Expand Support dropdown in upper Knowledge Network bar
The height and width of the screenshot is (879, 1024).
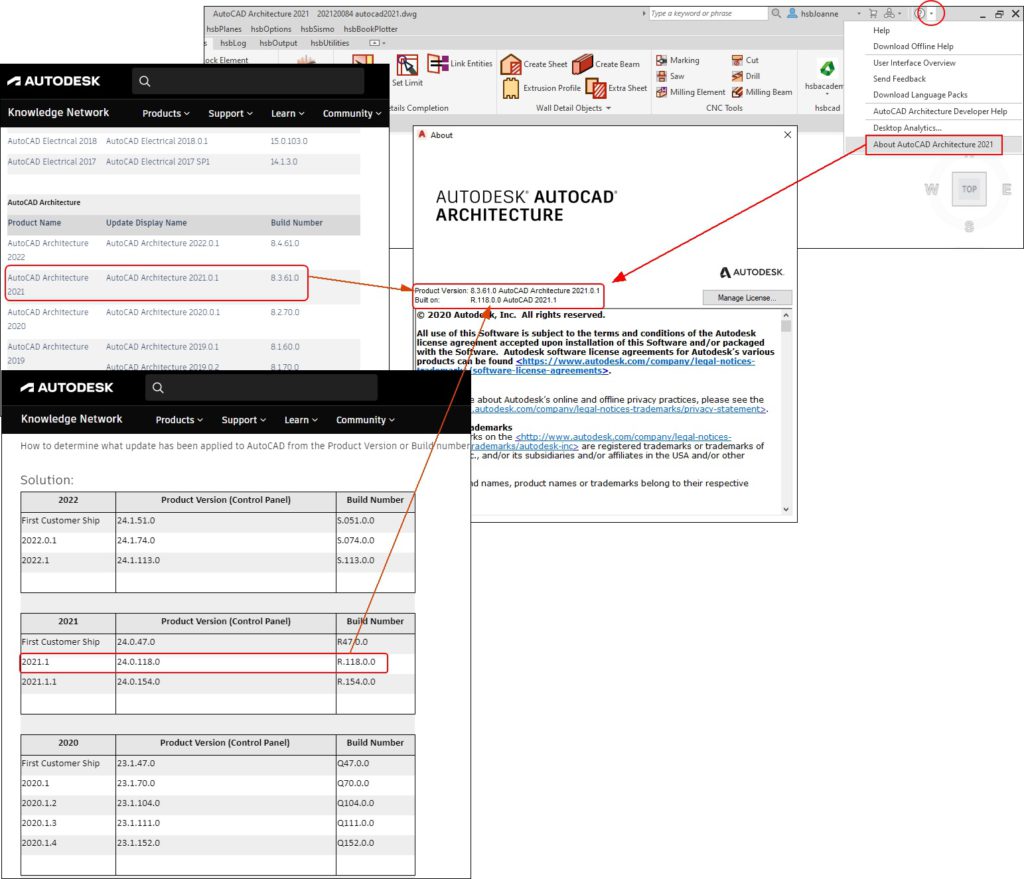pyautogui.click(x=231, y=113)
